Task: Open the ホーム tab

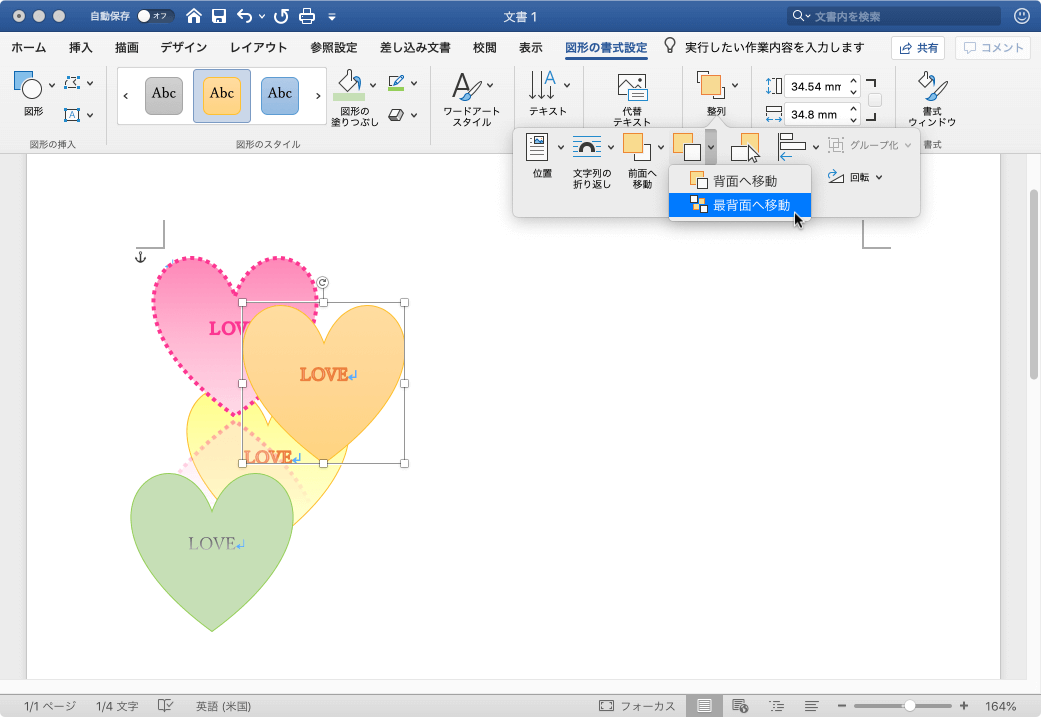Action: pyautogui.click(x=29, y=48)
